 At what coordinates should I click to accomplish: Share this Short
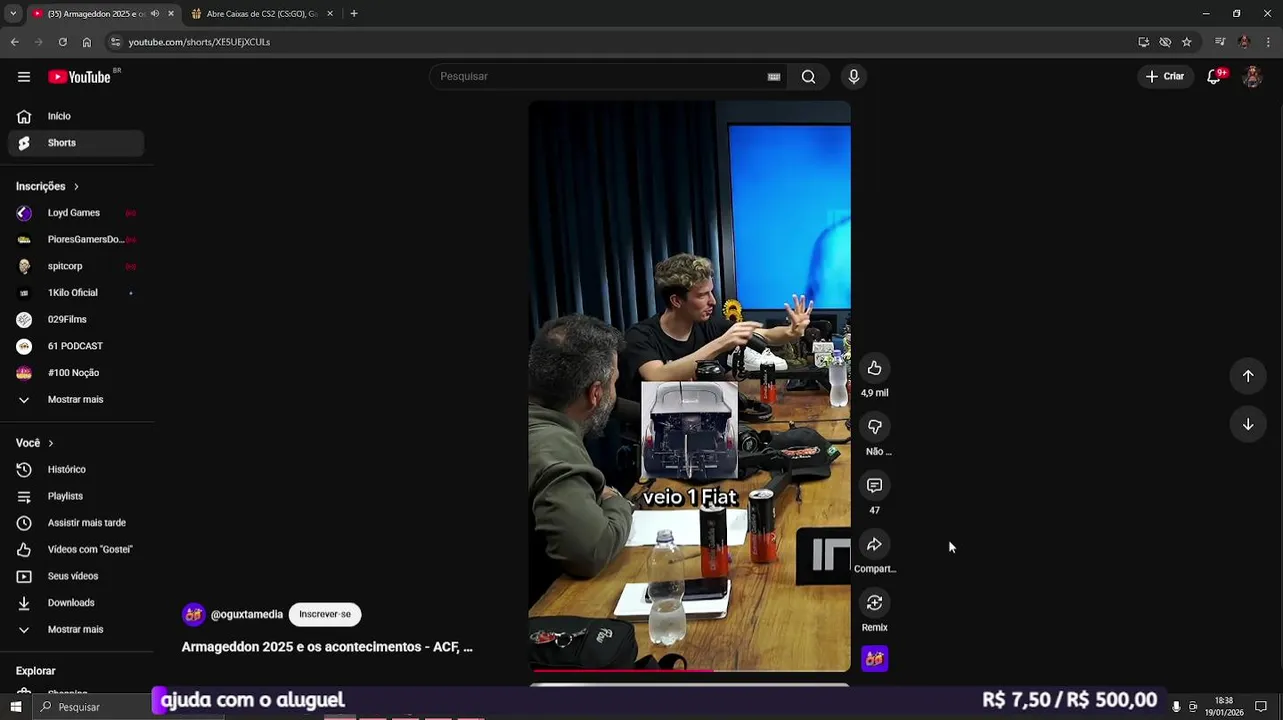tap(874, 544)
